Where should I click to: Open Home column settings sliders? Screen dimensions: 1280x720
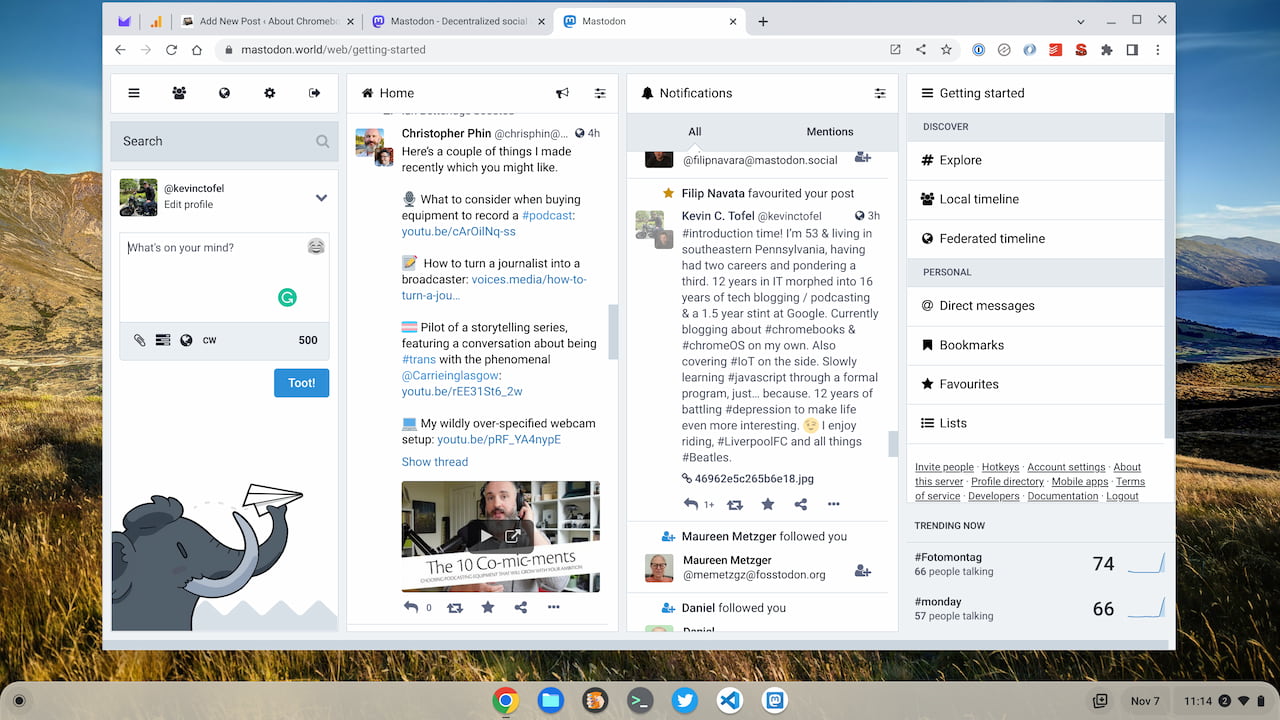[x=600, y=93]
